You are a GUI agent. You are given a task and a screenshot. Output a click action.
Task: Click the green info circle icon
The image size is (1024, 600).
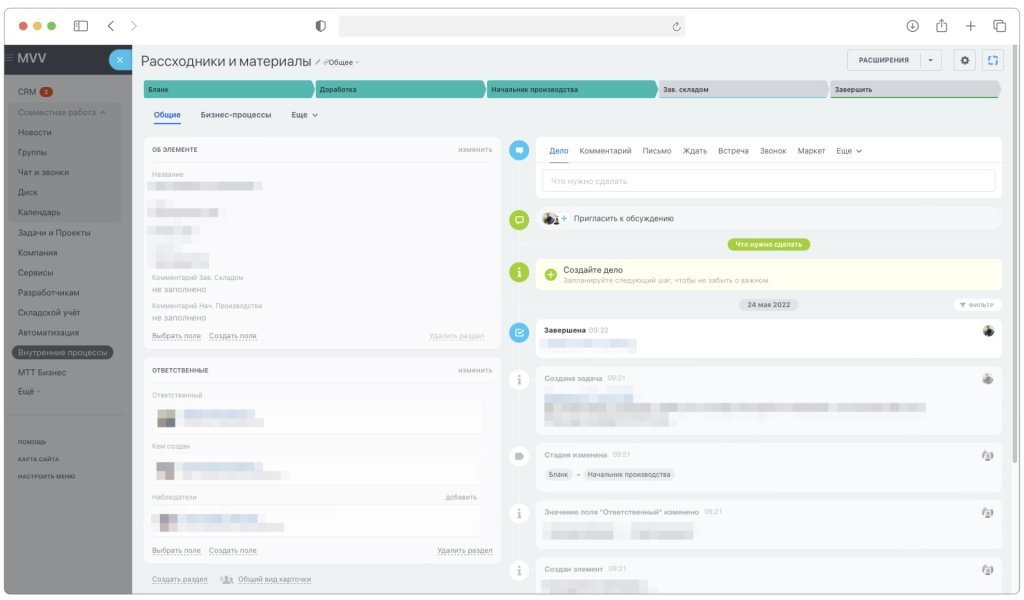pos(519,272)
